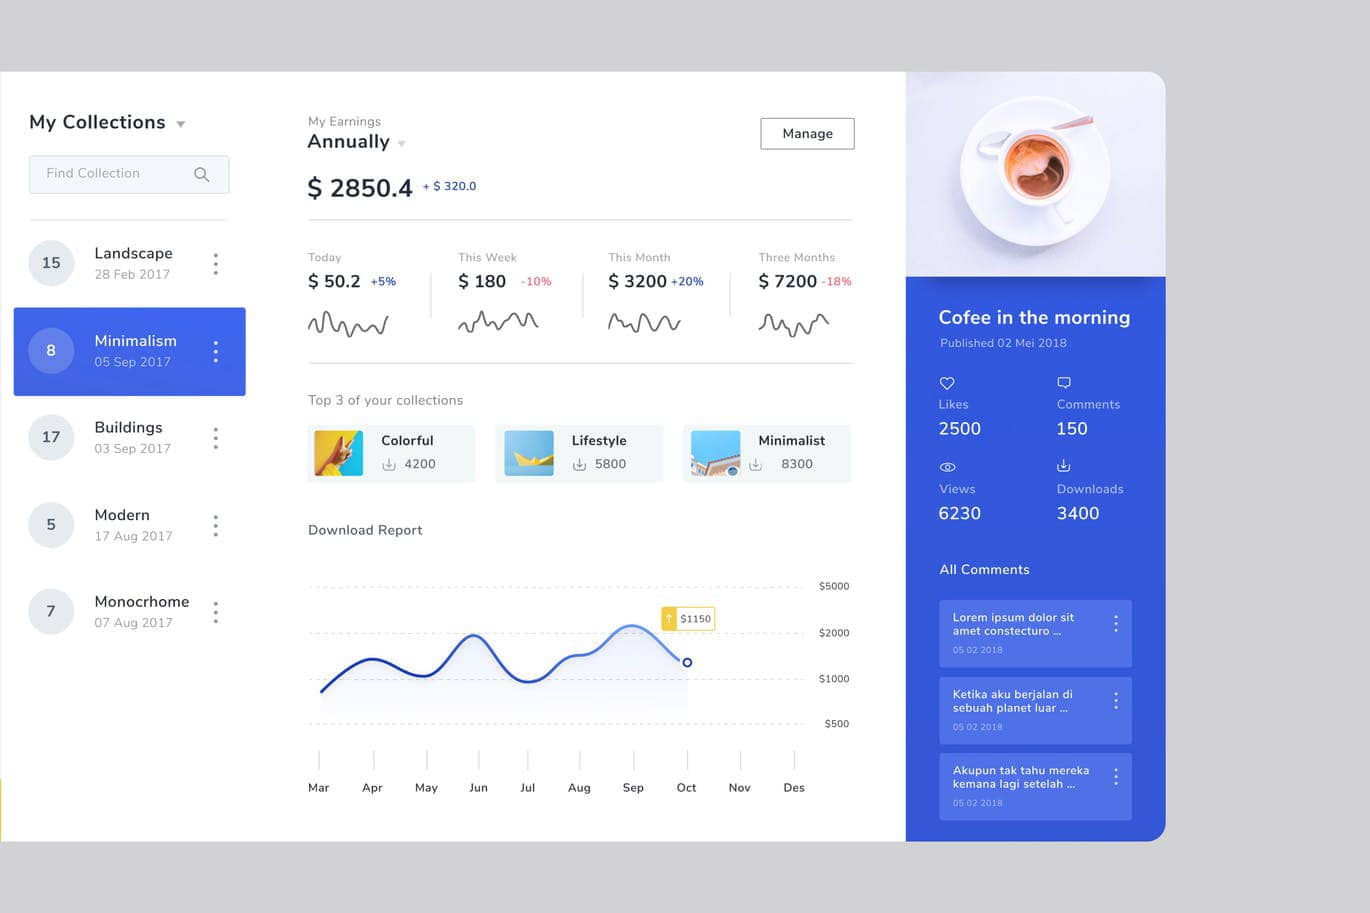Click the Manage button
The width and height of the screenshot is (1370, 913).
click(807, 134)
